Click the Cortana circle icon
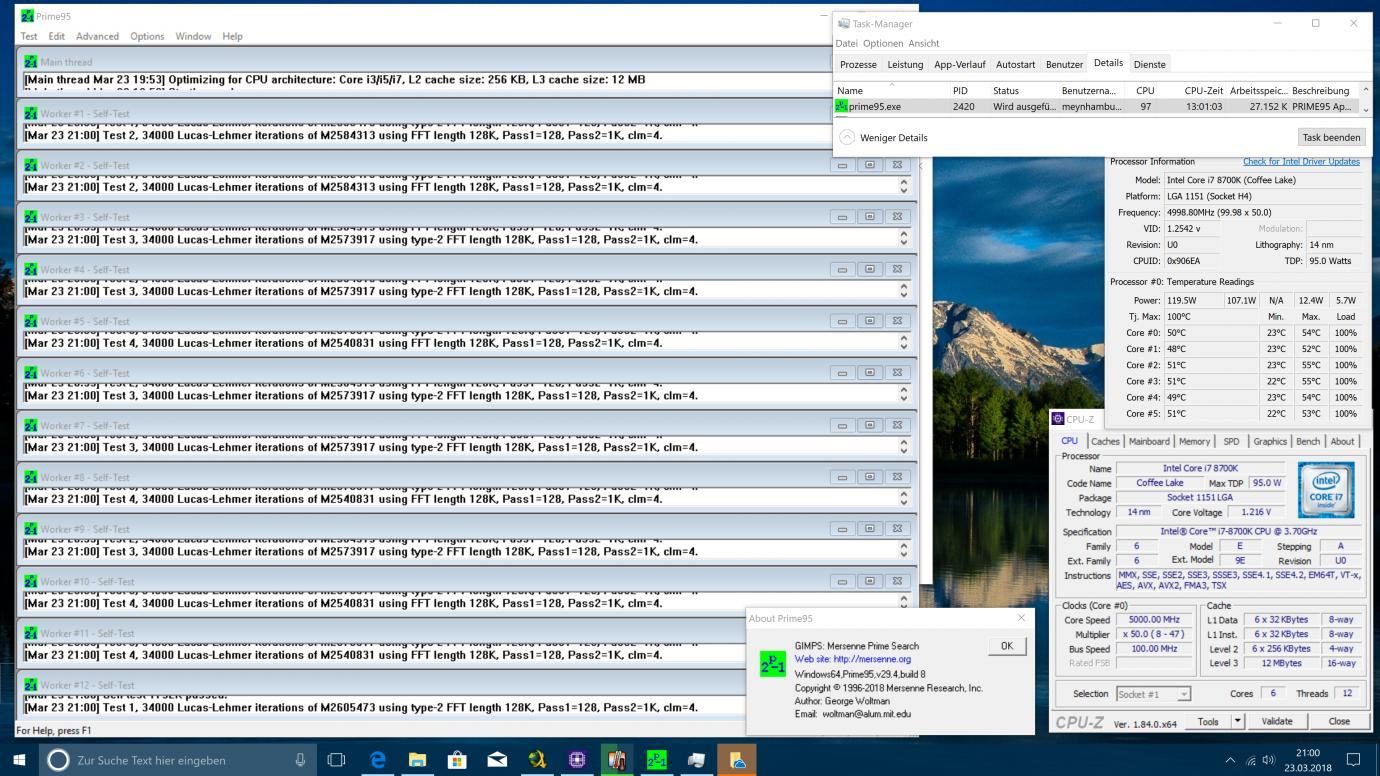 pos(59,760)
